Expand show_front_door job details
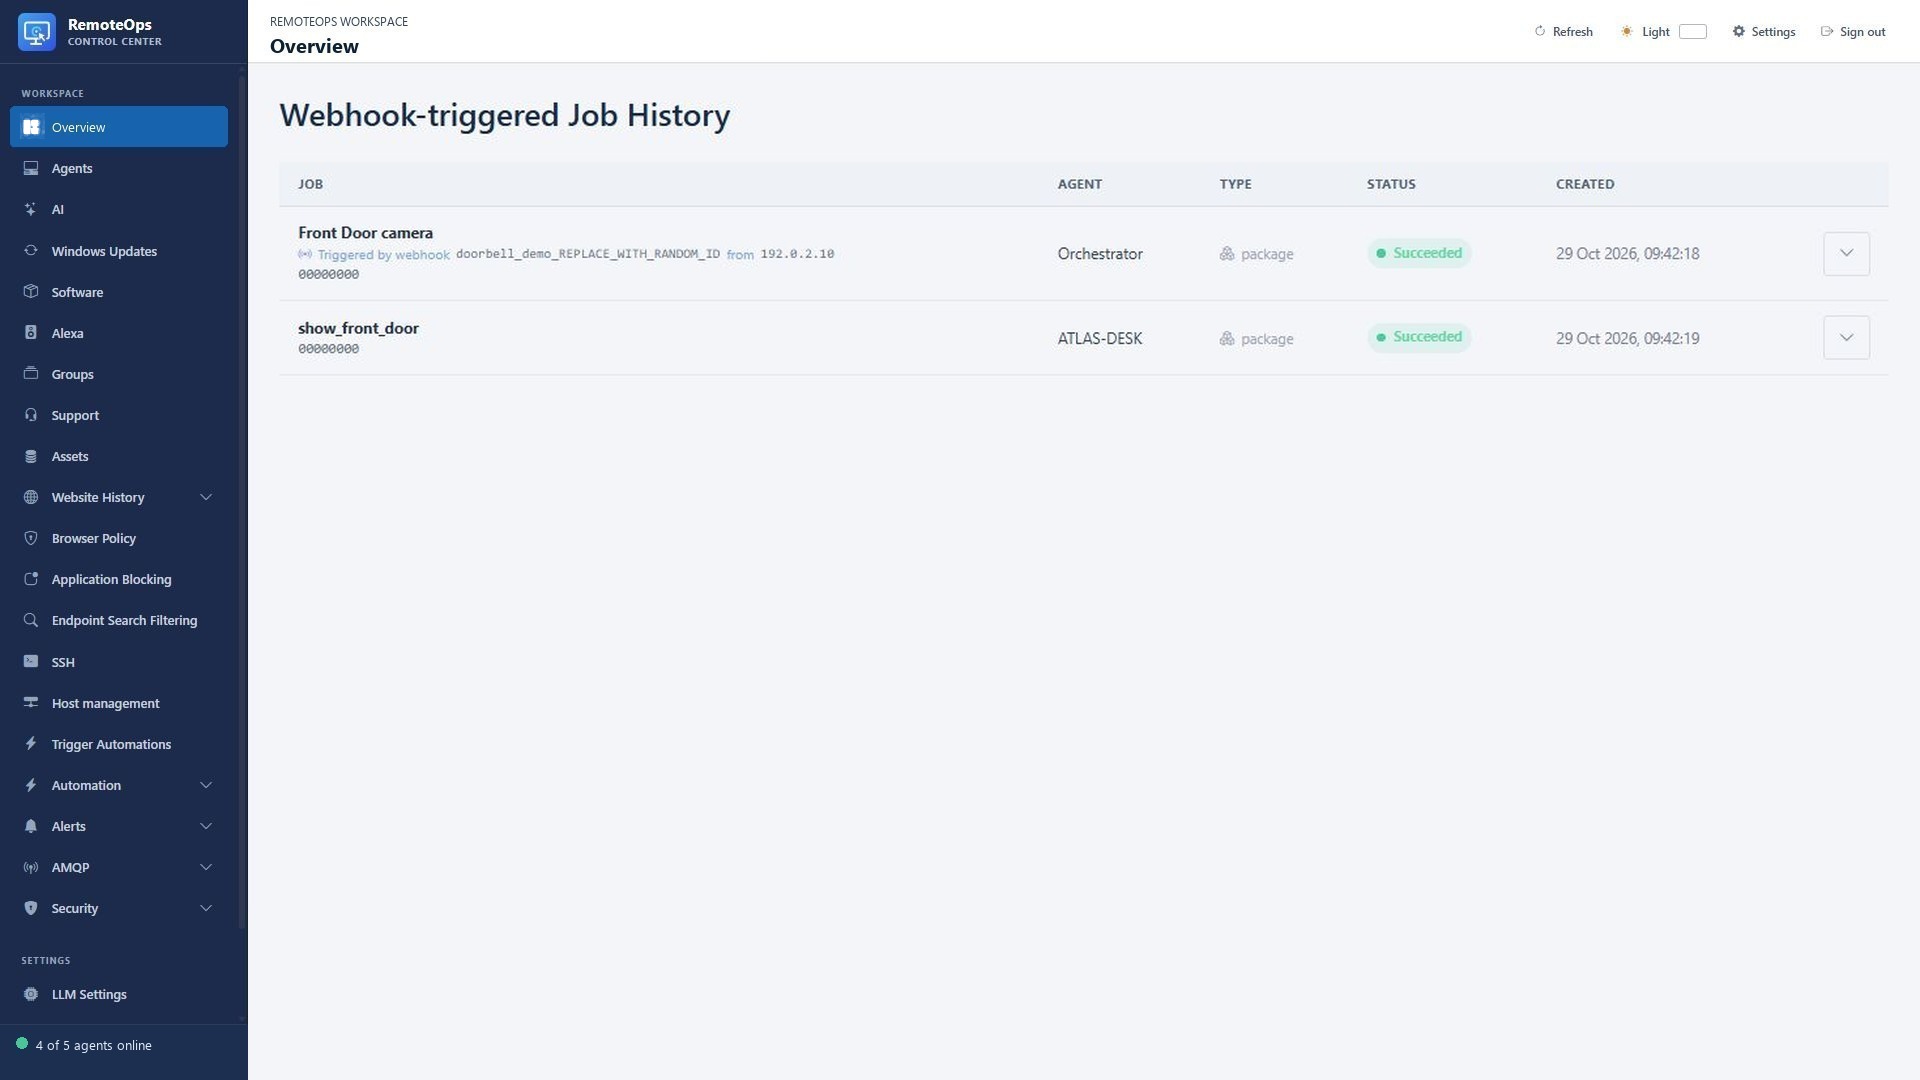 [1846, 338]
